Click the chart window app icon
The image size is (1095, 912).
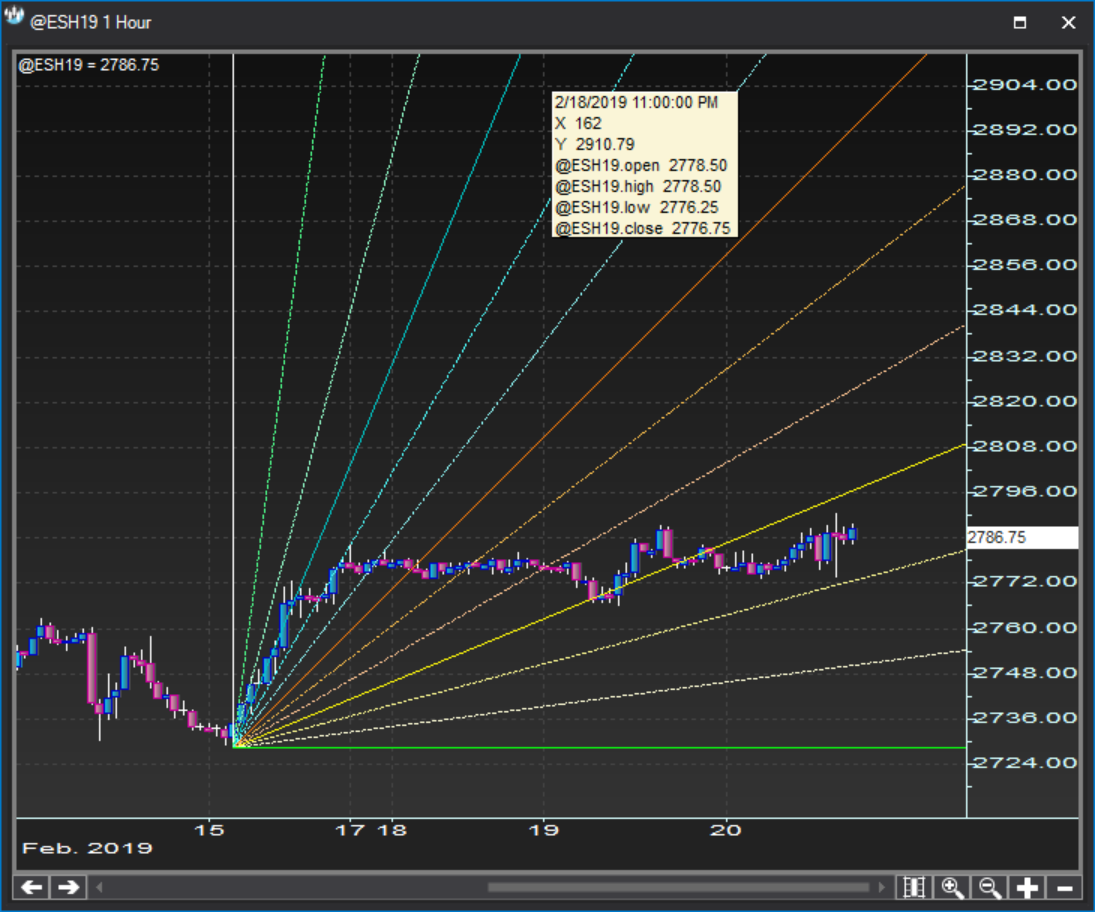click(x=13, y=16)
